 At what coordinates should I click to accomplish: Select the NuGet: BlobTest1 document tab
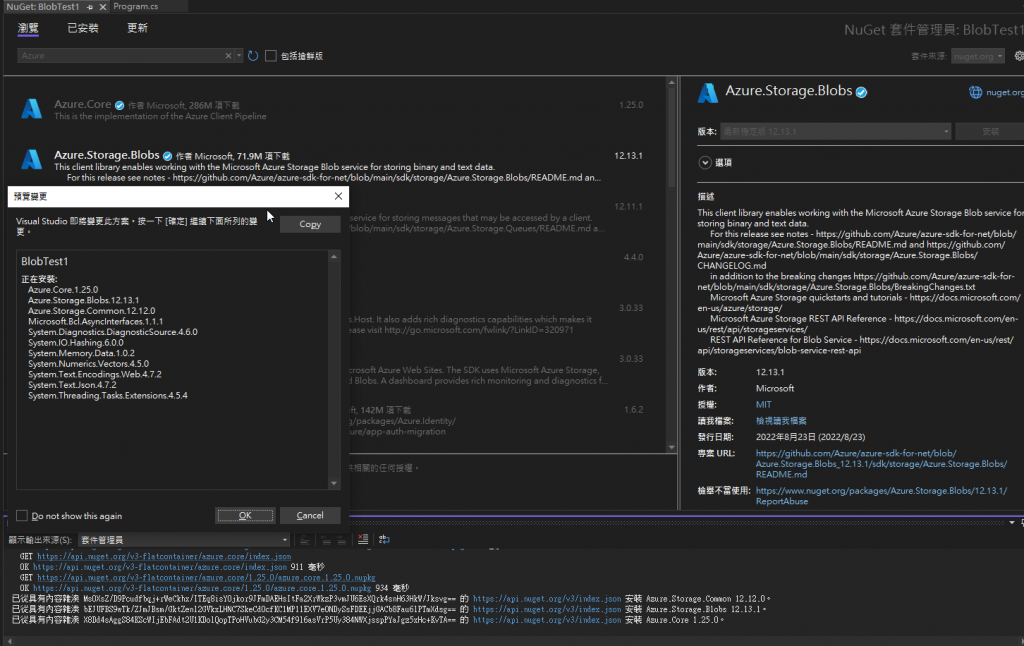[42, 7]
